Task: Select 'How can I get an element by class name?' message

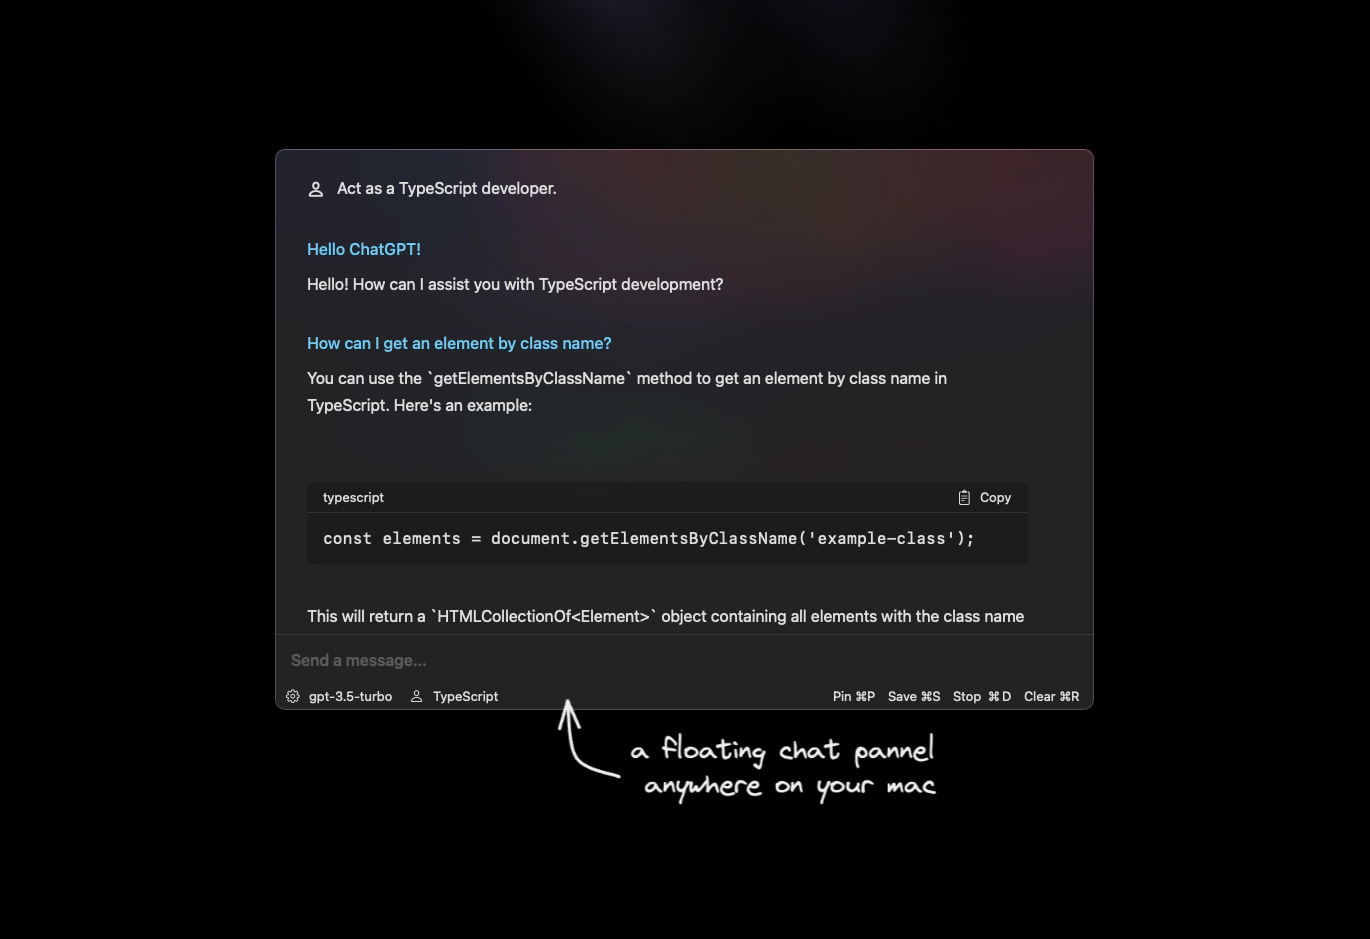Action: tap(459, 343)
